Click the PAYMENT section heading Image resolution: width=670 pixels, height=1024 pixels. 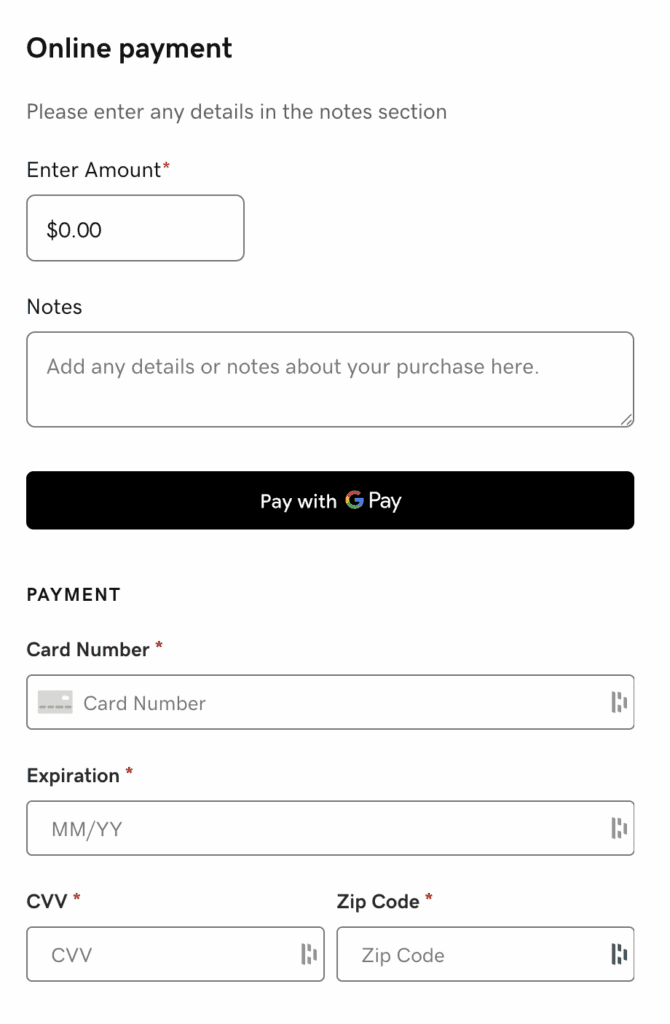pos(73,594)
